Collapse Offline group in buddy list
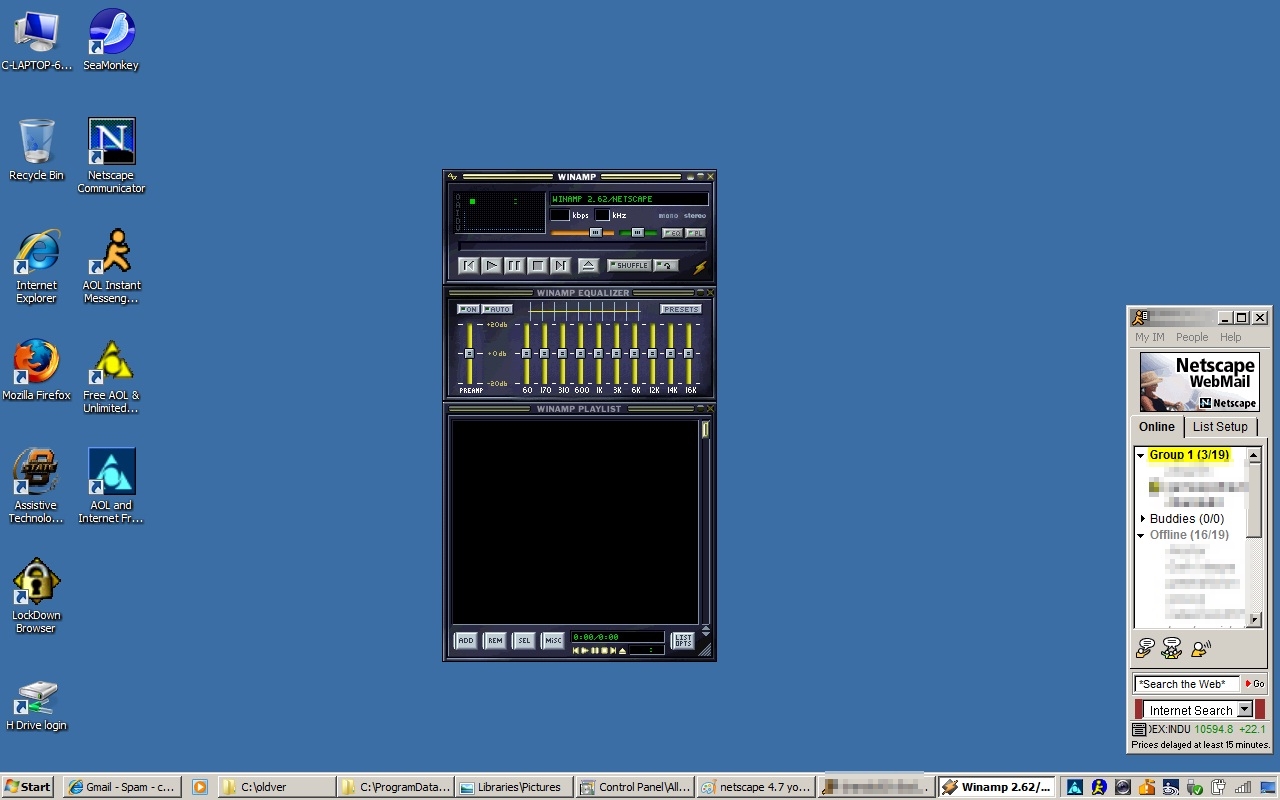 click(1140, 535)
